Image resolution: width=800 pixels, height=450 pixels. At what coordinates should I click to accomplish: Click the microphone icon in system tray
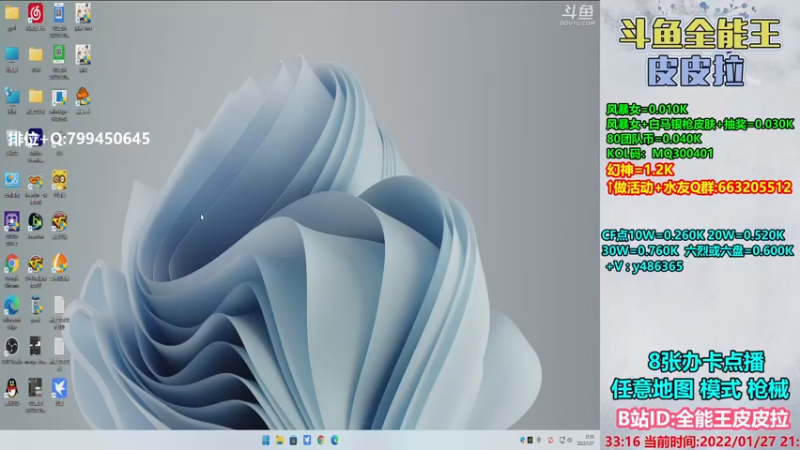coord(539,440)
